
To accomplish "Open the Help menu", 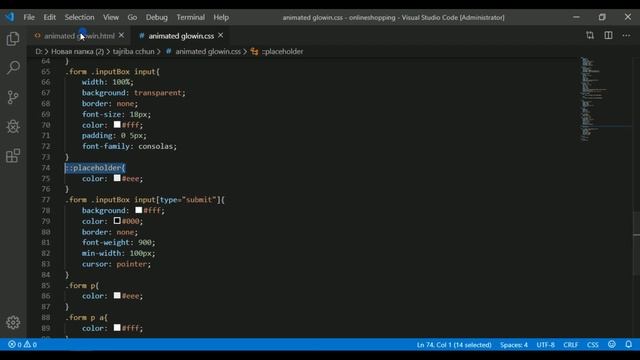I will (221, 17).
